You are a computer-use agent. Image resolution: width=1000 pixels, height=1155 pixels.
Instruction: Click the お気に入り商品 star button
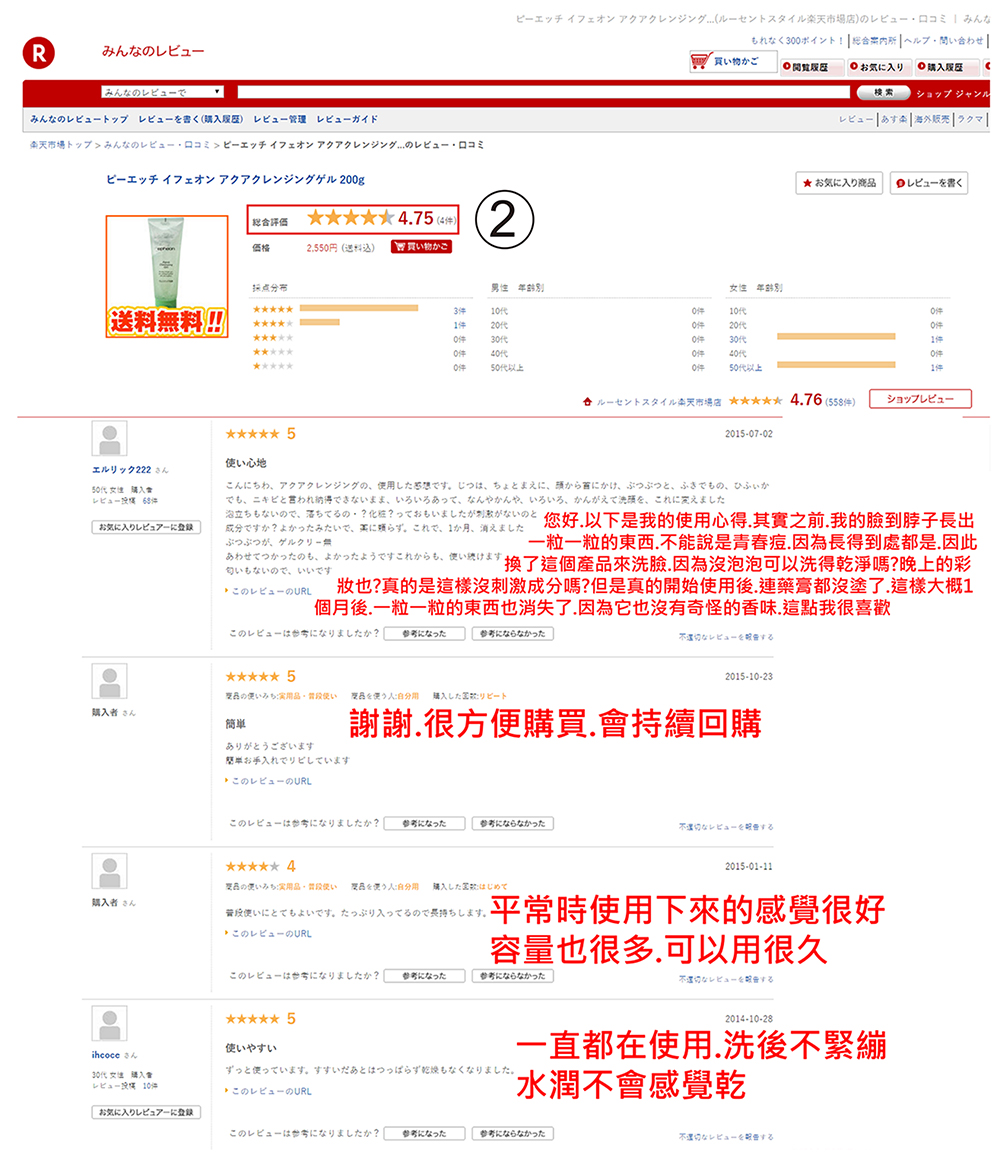pyautogui.click(x=838, y=183)
